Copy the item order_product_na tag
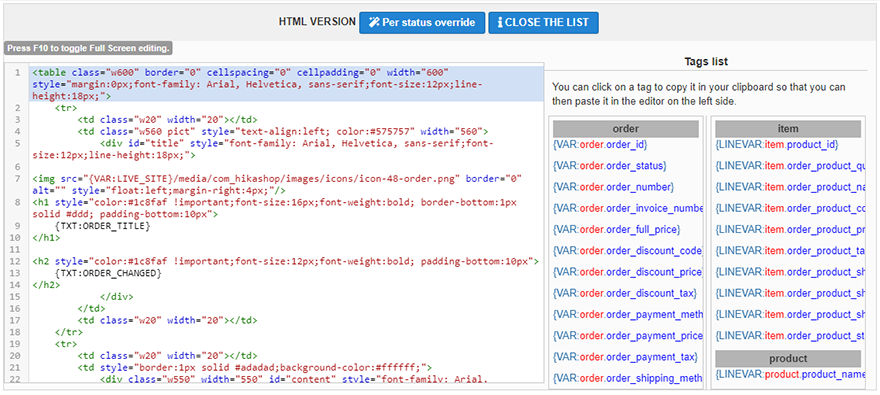This screenshot has width=880, height=395. point(790,187)
